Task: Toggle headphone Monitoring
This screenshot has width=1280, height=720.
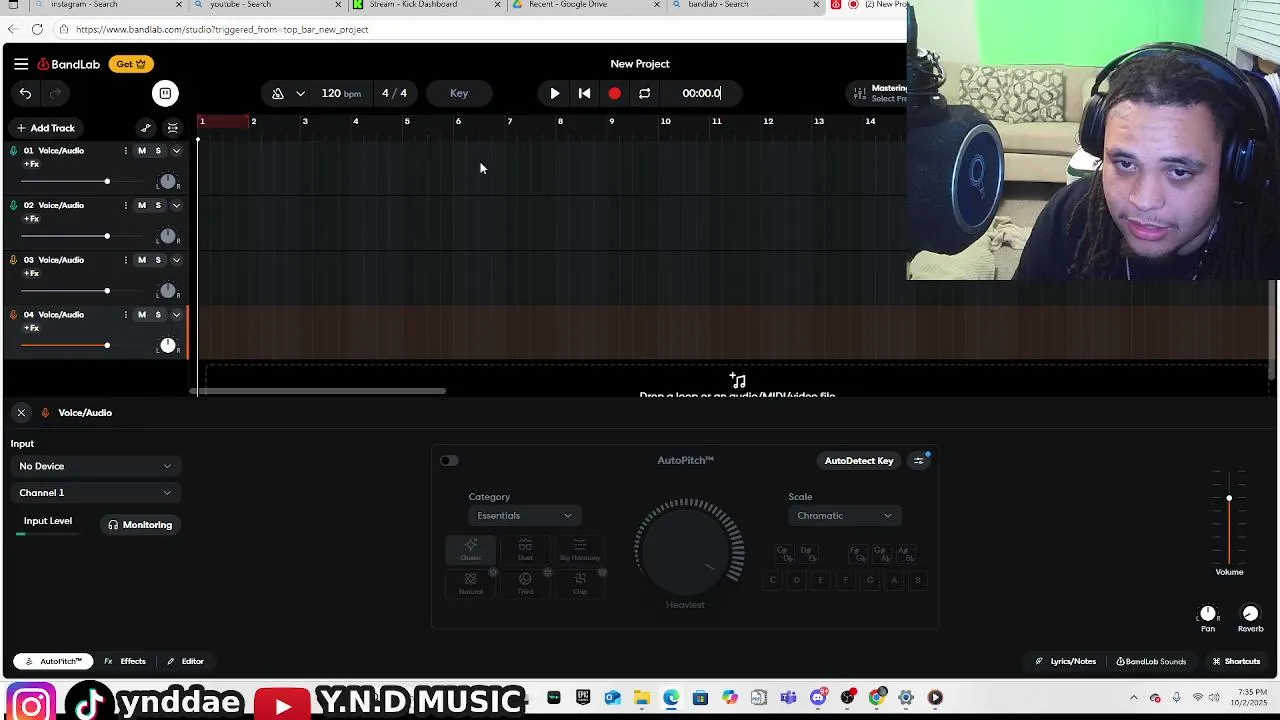Action: [140, 525]
